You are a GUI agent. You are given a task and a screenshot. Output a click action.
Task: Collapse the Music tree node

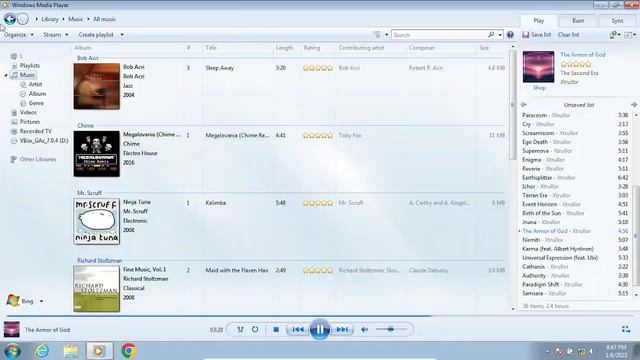pyautogui.click(x=6, y=75)
